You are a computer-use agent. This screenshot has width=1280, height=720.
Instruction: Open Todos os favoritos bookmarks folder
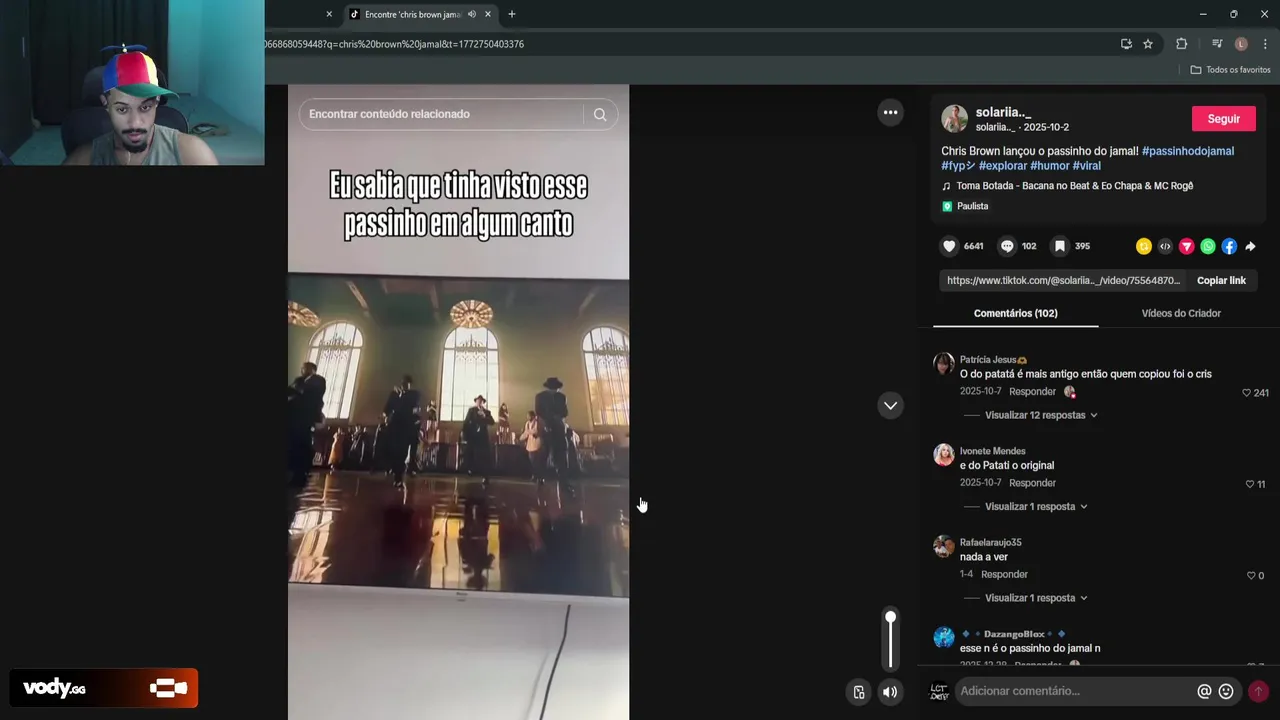1230,70
